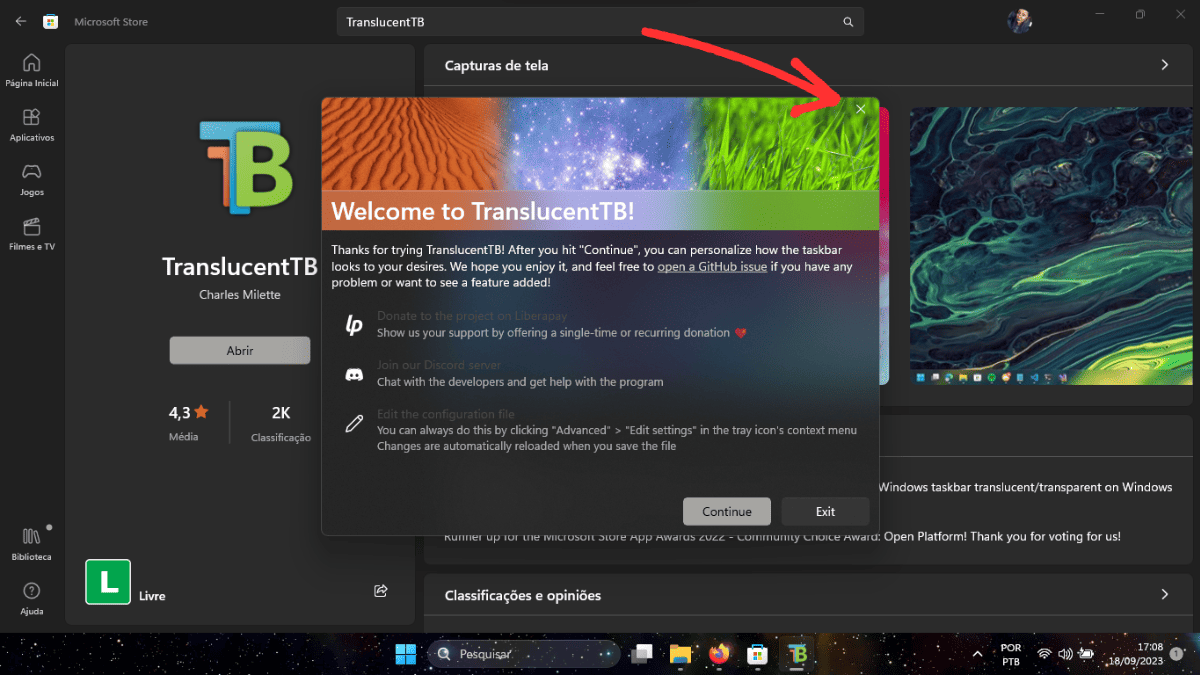Viewport: 1200px width, 675px height.
Task: Open Join our Discord server link
Action: (439, 365)
